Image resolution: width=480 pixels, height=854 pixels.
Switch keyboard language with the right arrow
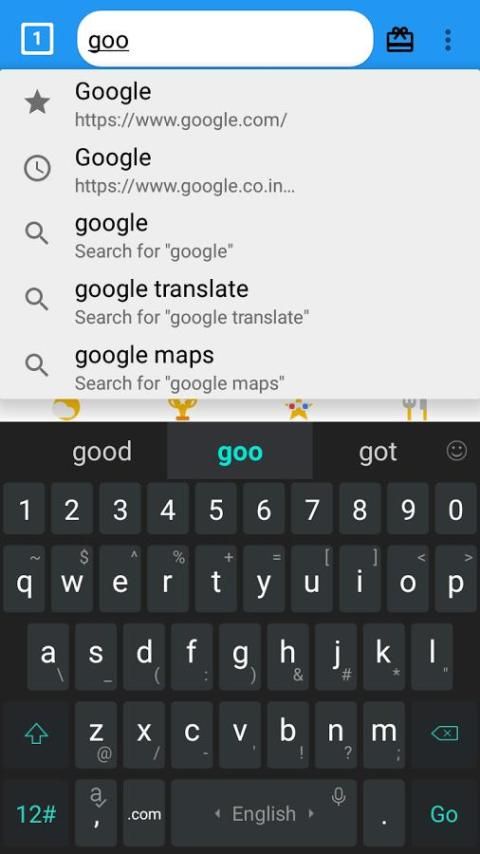point(312,814)
